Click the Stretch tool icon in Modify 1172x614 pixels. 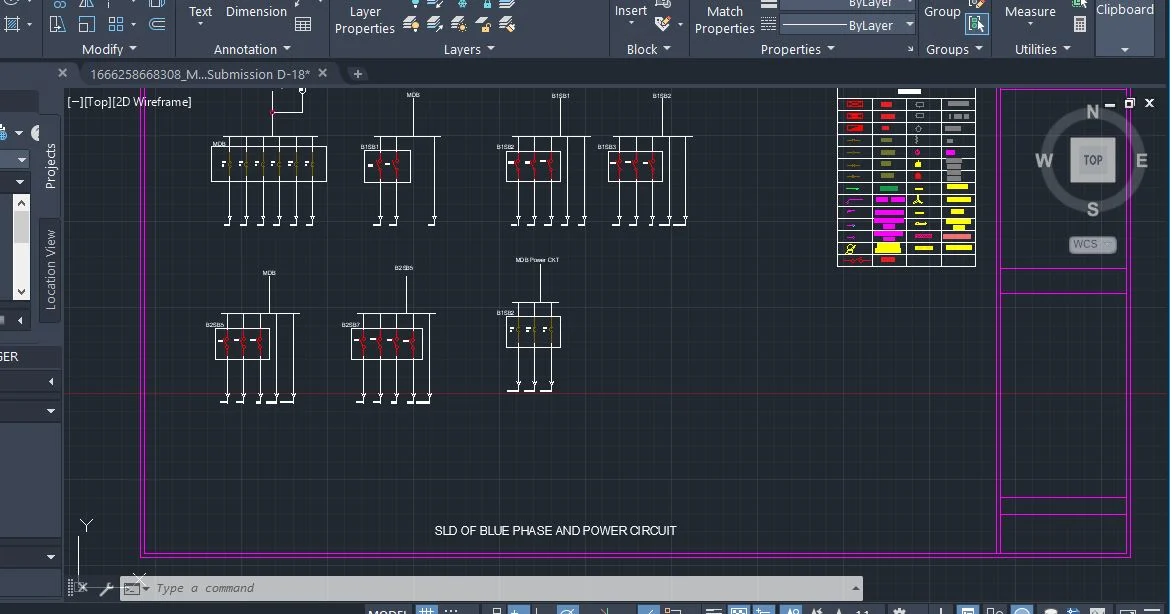pos(58,25)
